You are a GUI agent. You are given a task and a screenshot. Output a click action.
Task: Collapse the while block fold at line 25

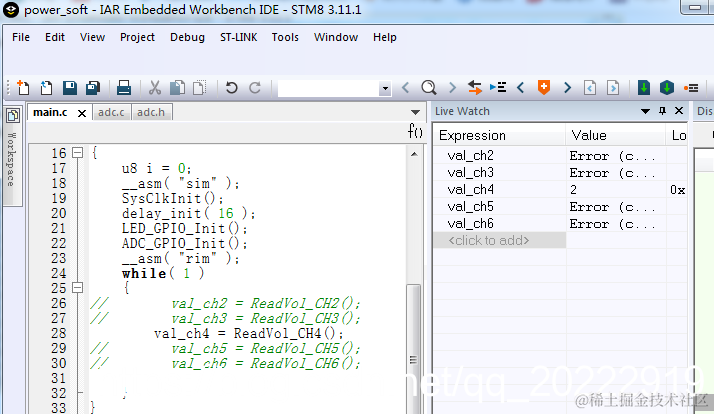(78, 288)
